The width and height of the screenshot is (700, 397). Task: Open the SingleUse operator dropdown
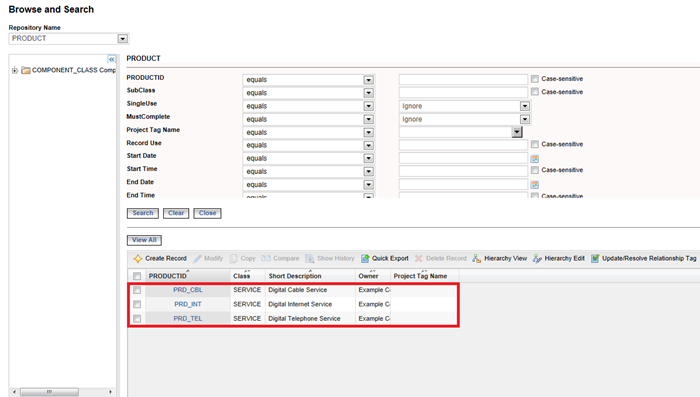[368, 106]
